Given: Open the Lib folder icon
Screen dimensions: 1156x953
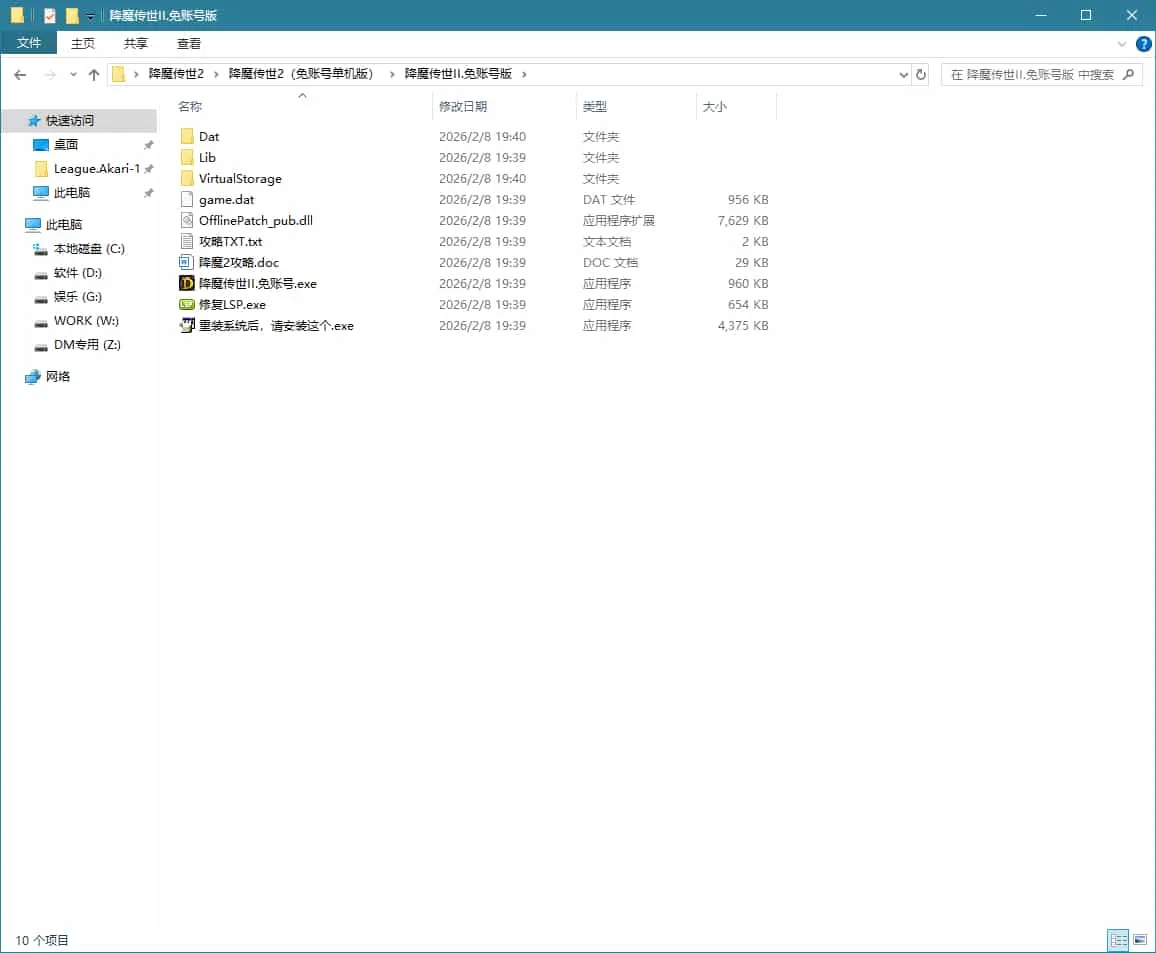Looking at the screenshot, I should click(187, 157).
